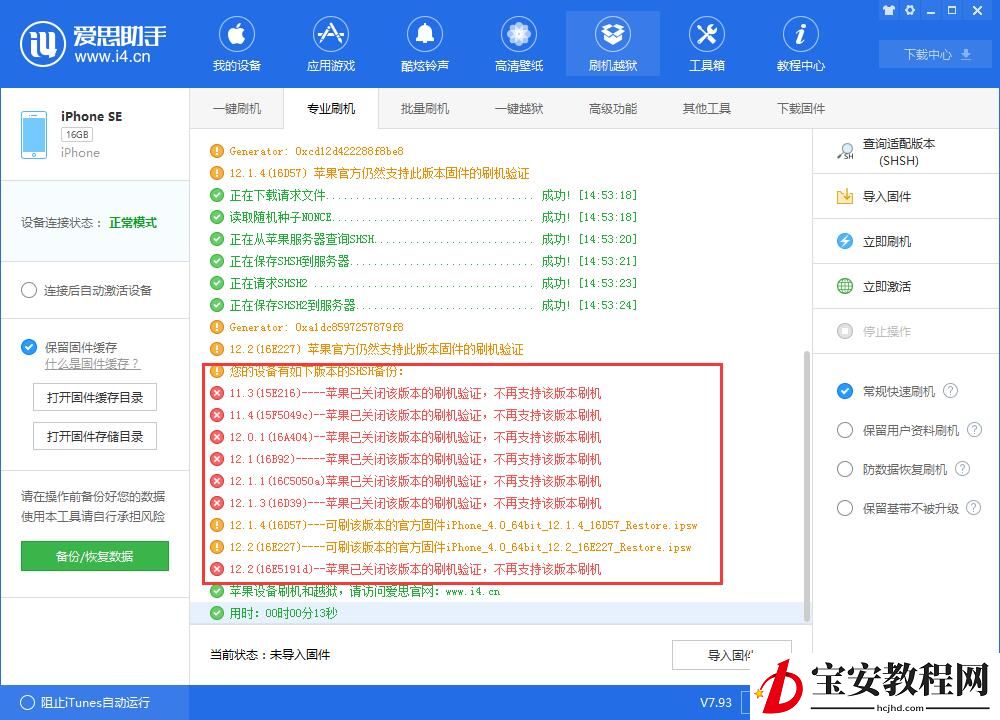Switch to 下载固件 tab

[801, 108]
